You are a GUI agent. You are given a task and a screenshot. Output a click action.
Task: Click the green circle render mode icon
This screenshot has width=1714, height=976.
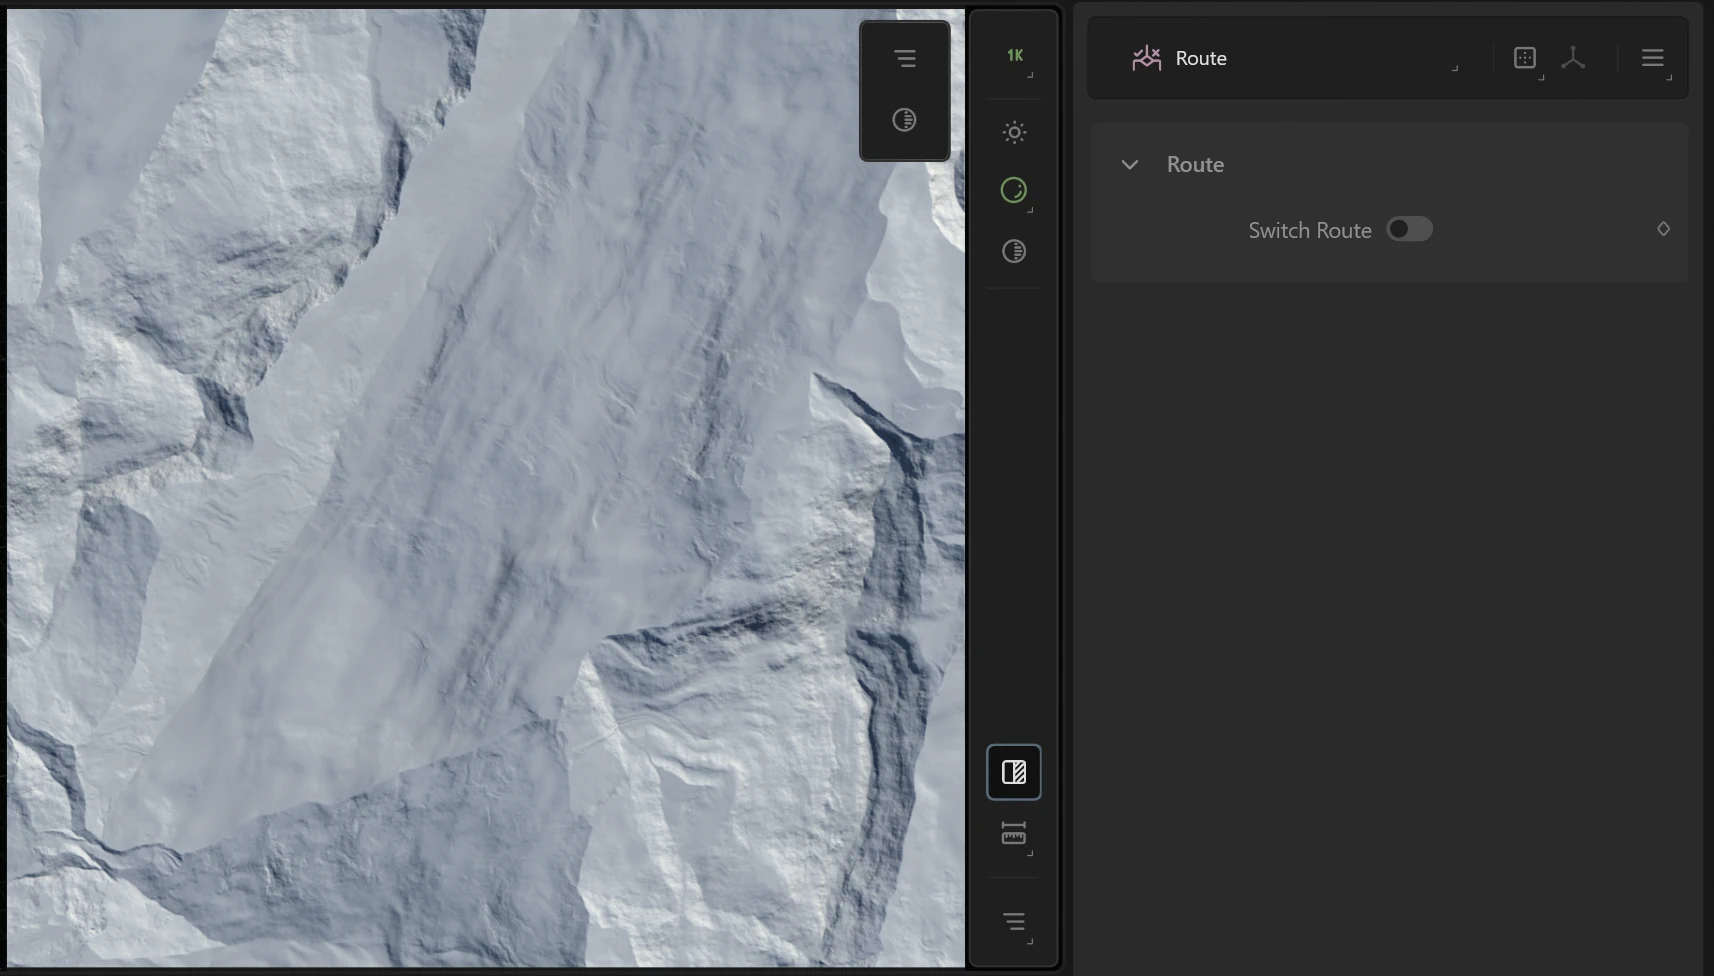[1014, 190]
